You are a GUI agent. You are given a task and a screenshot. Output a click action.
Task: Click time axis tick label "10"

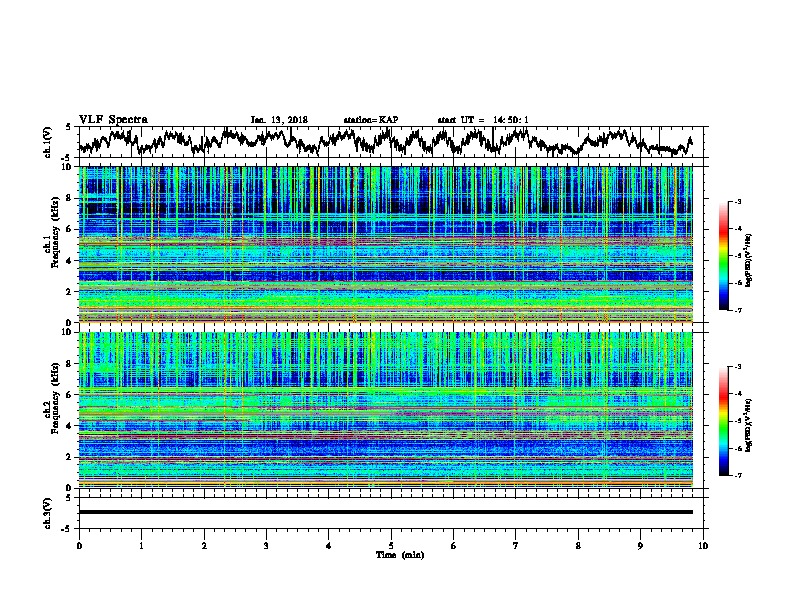coord(703,545)
